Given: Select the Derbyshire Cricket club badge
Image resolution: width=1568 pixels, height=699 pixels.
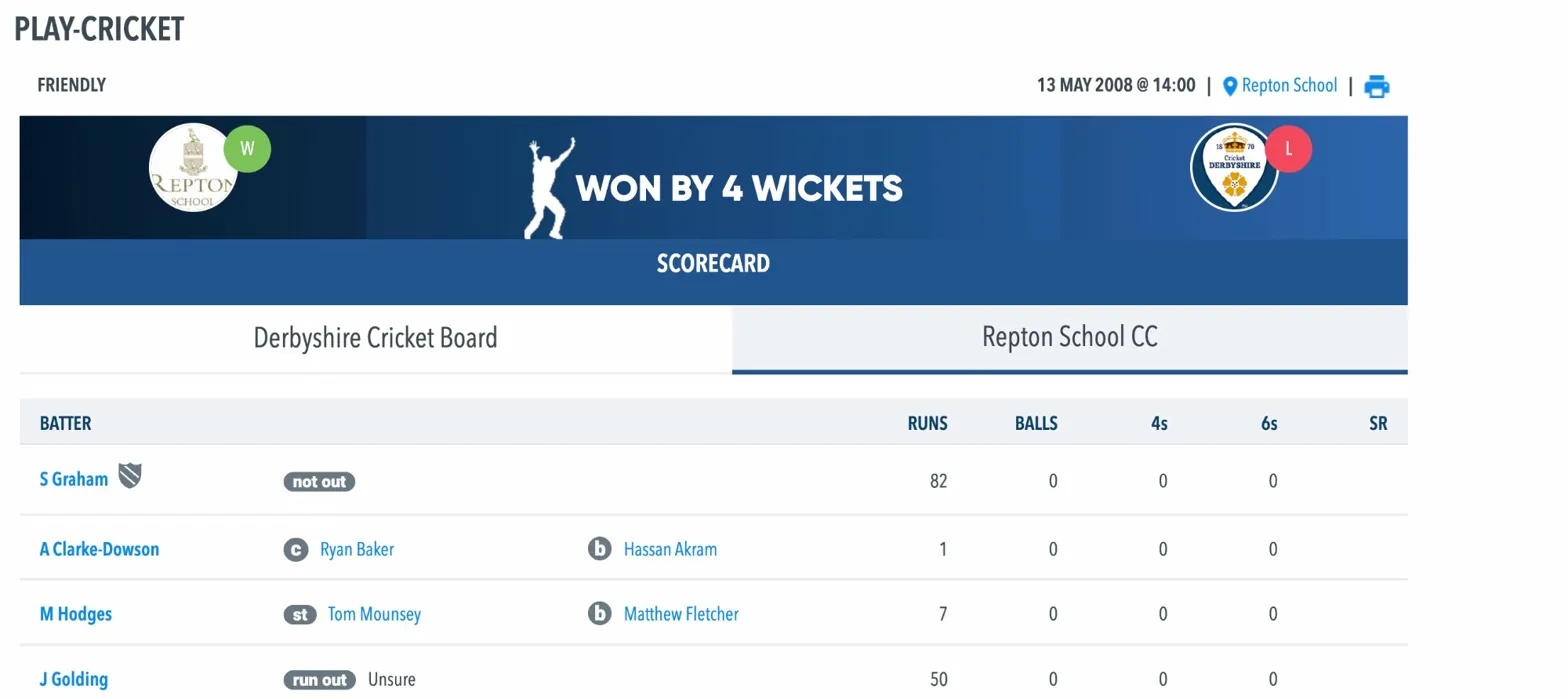Looking at the screenshot, I should click(x=1235, y=166).
